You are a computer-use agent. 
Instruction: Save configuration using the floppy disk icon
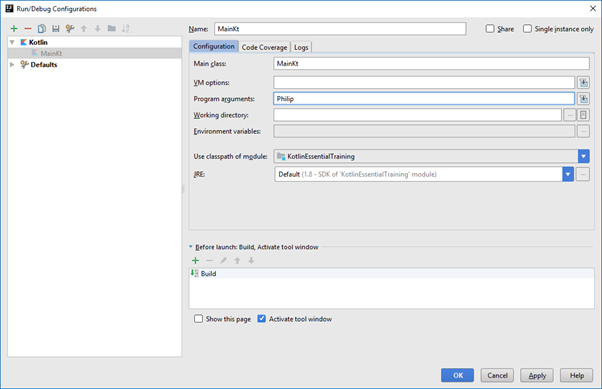[56, 28]
